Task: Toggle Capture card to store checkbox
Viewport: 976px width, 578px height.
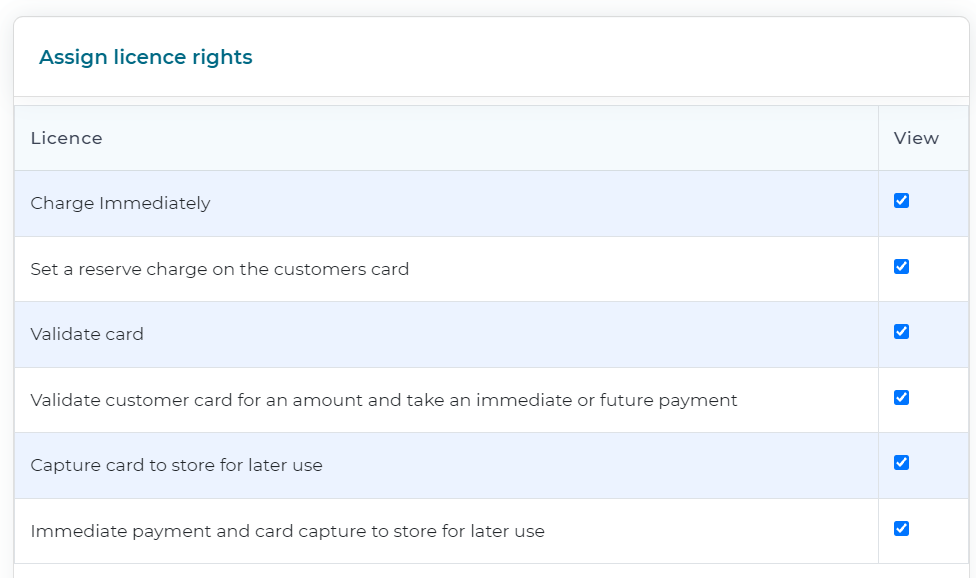Action: coord(901,462)
